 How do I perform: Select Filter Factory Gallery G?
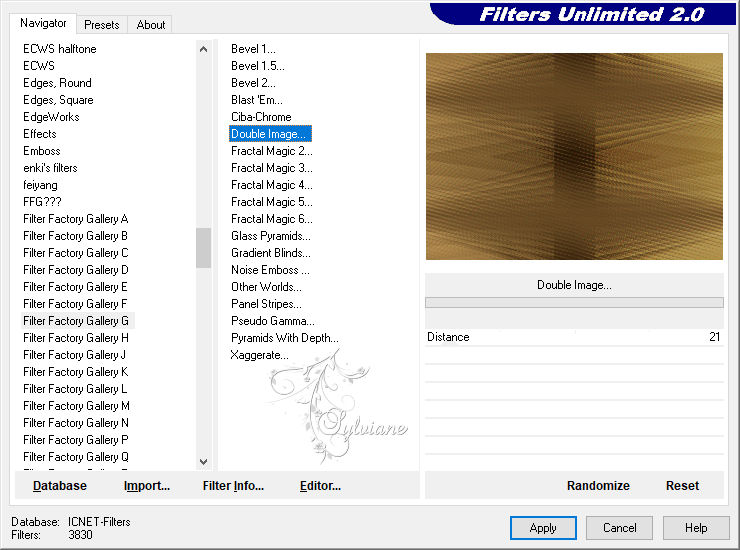pyautogui.click(x=77, y=321)
